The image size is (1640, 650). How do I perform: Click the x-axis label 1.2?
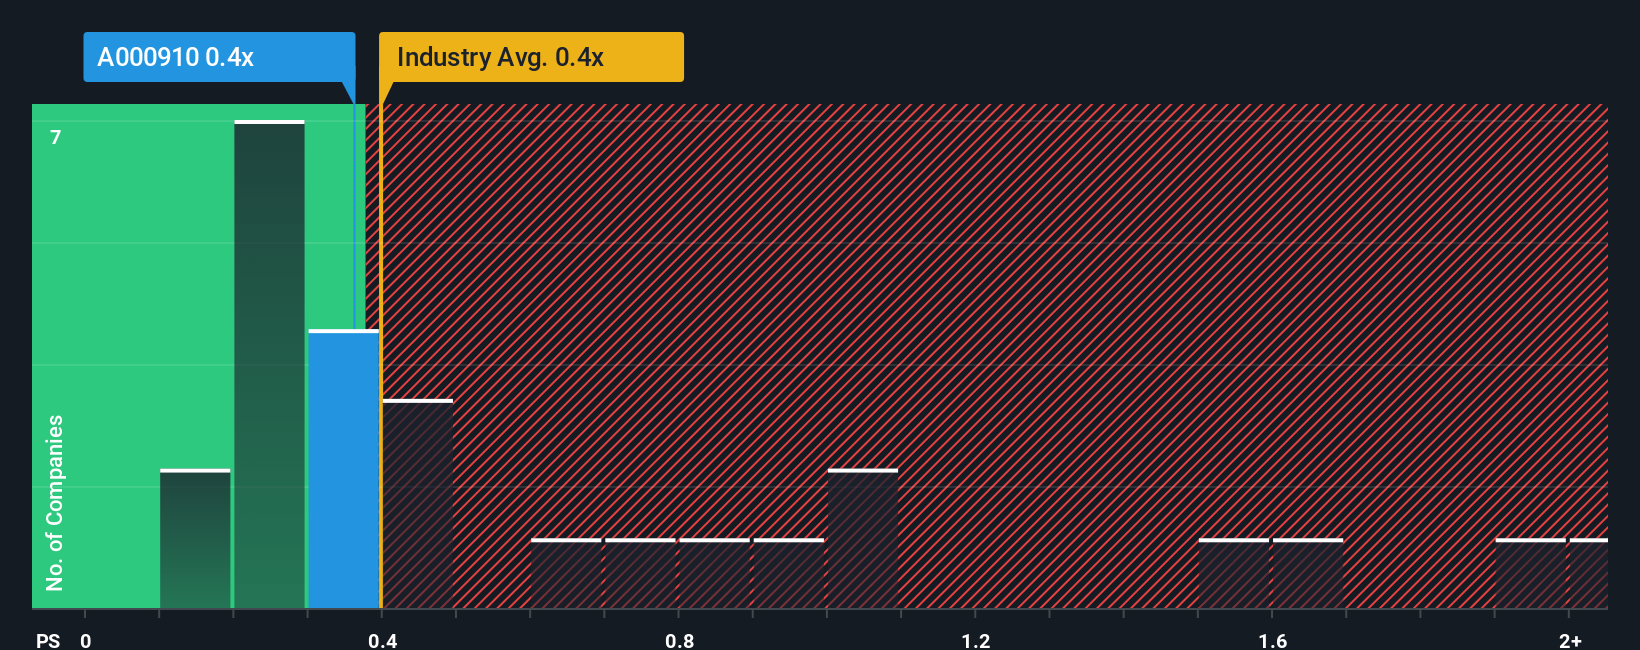pos(976,640)
